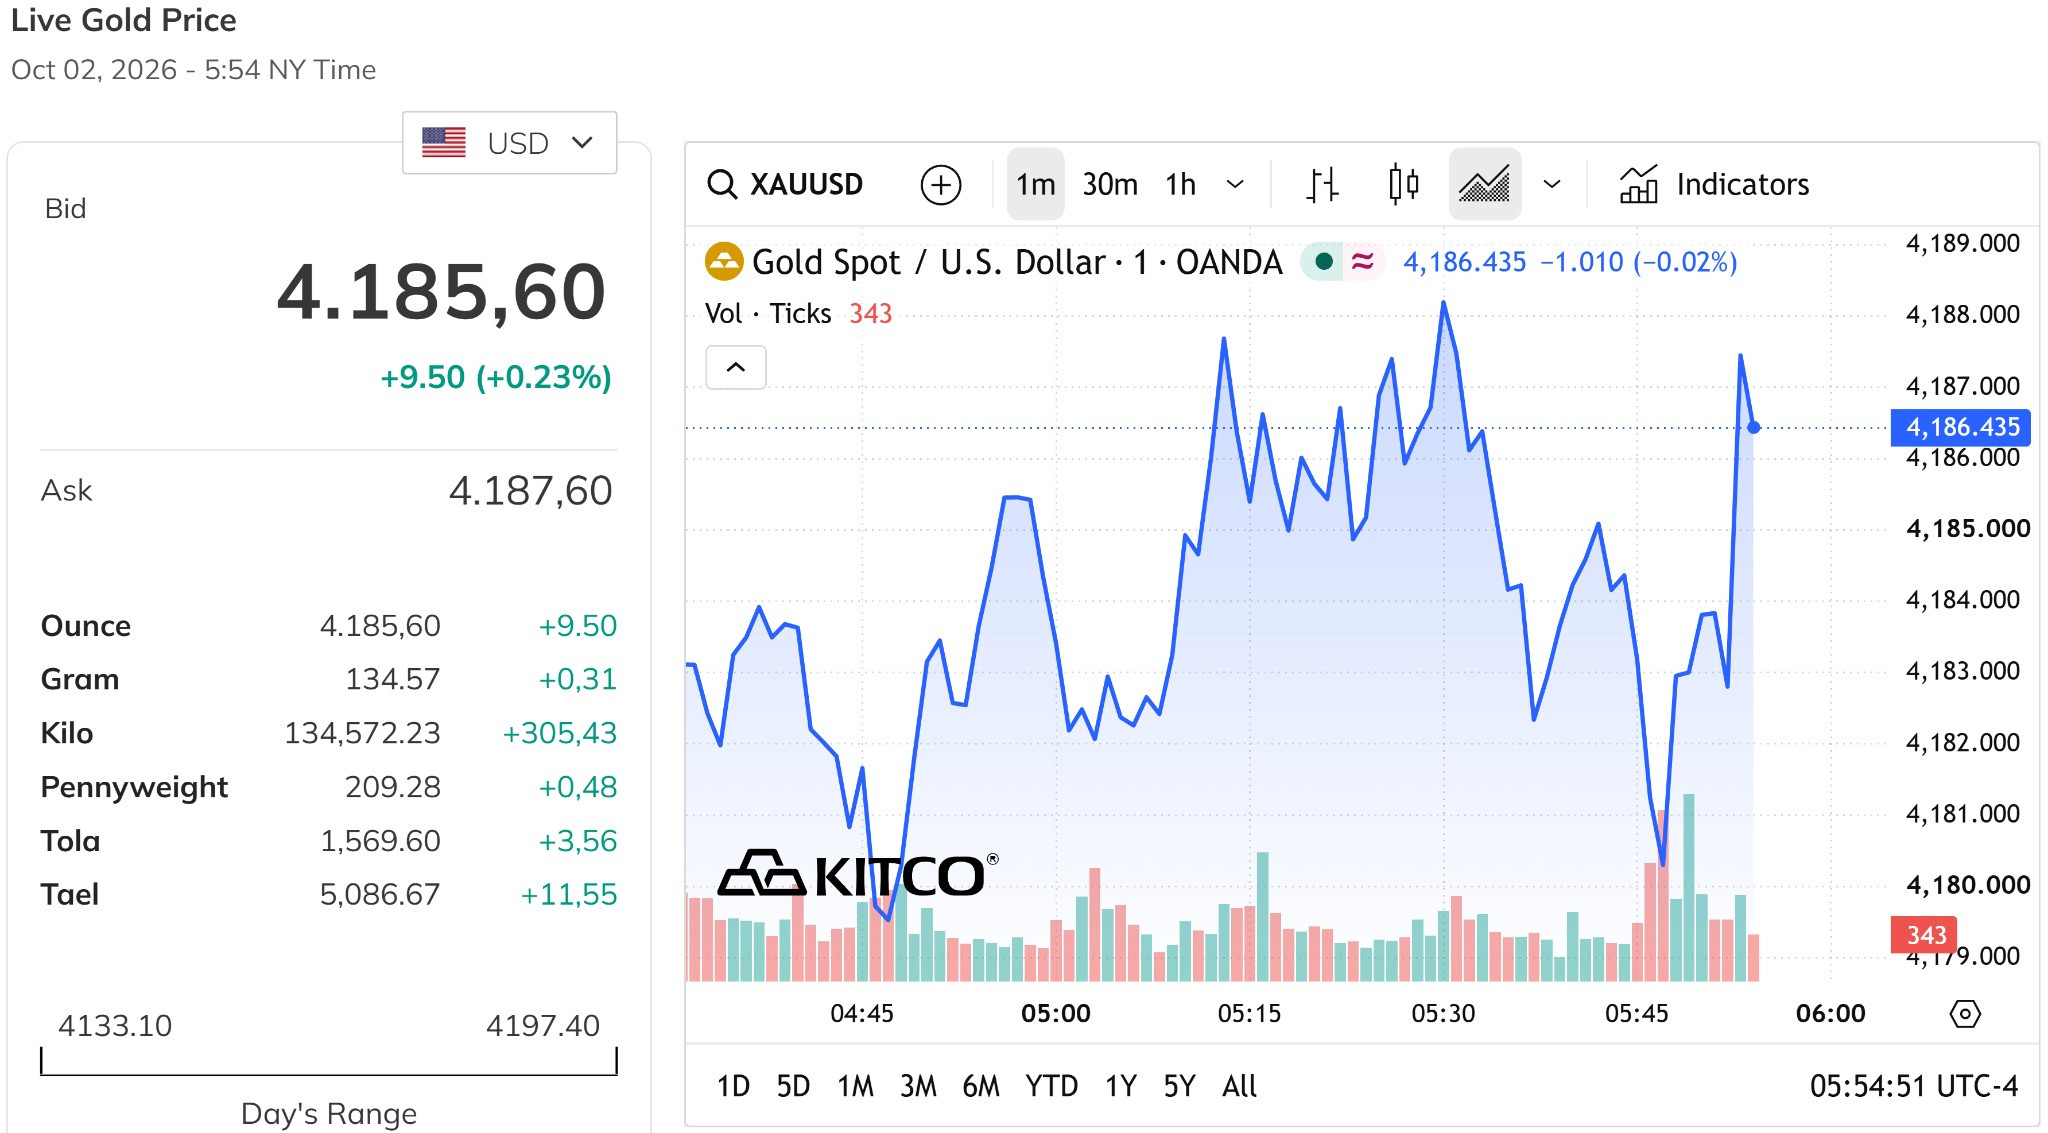Screen dimensions: 2048x1133
Task: Expand the chart style dropdown arrow
Action: tap(1551, 185)
